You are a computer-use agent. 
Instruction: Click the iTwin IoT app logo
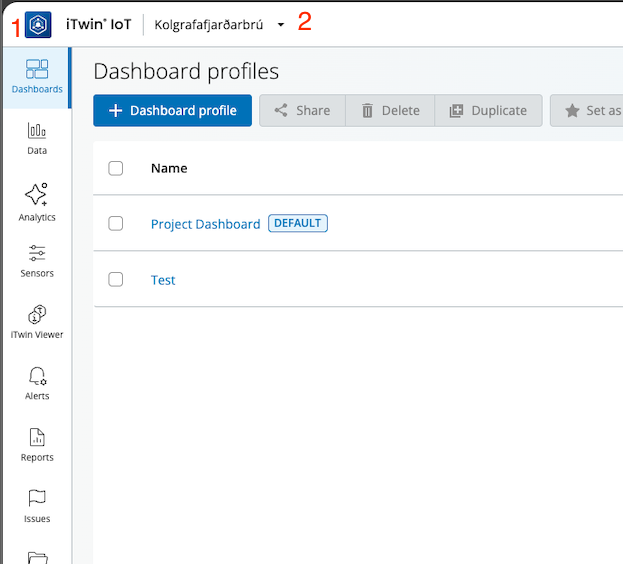(38, 25)
